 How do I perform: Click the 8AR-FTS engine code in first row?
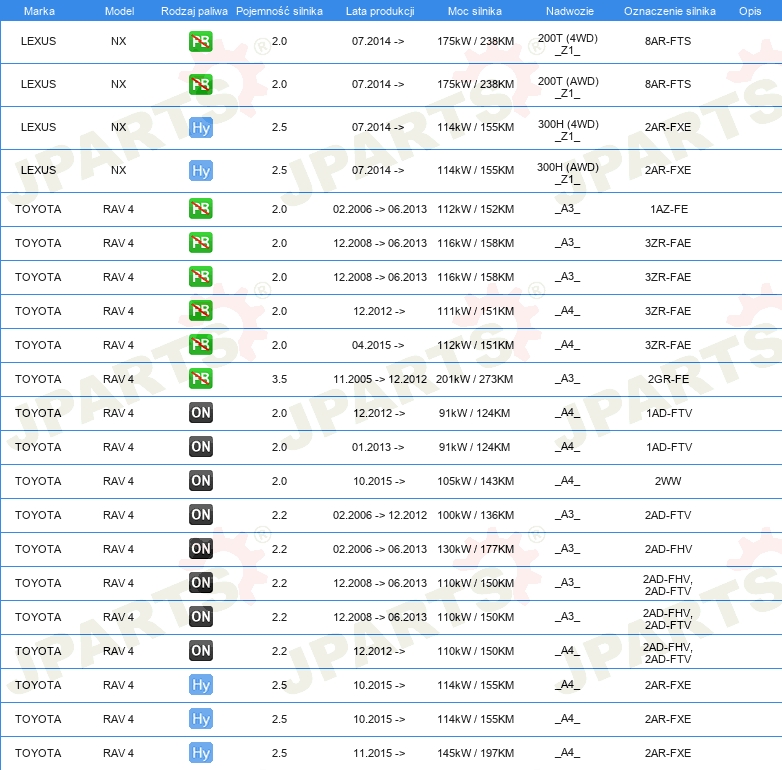(668, 41)
